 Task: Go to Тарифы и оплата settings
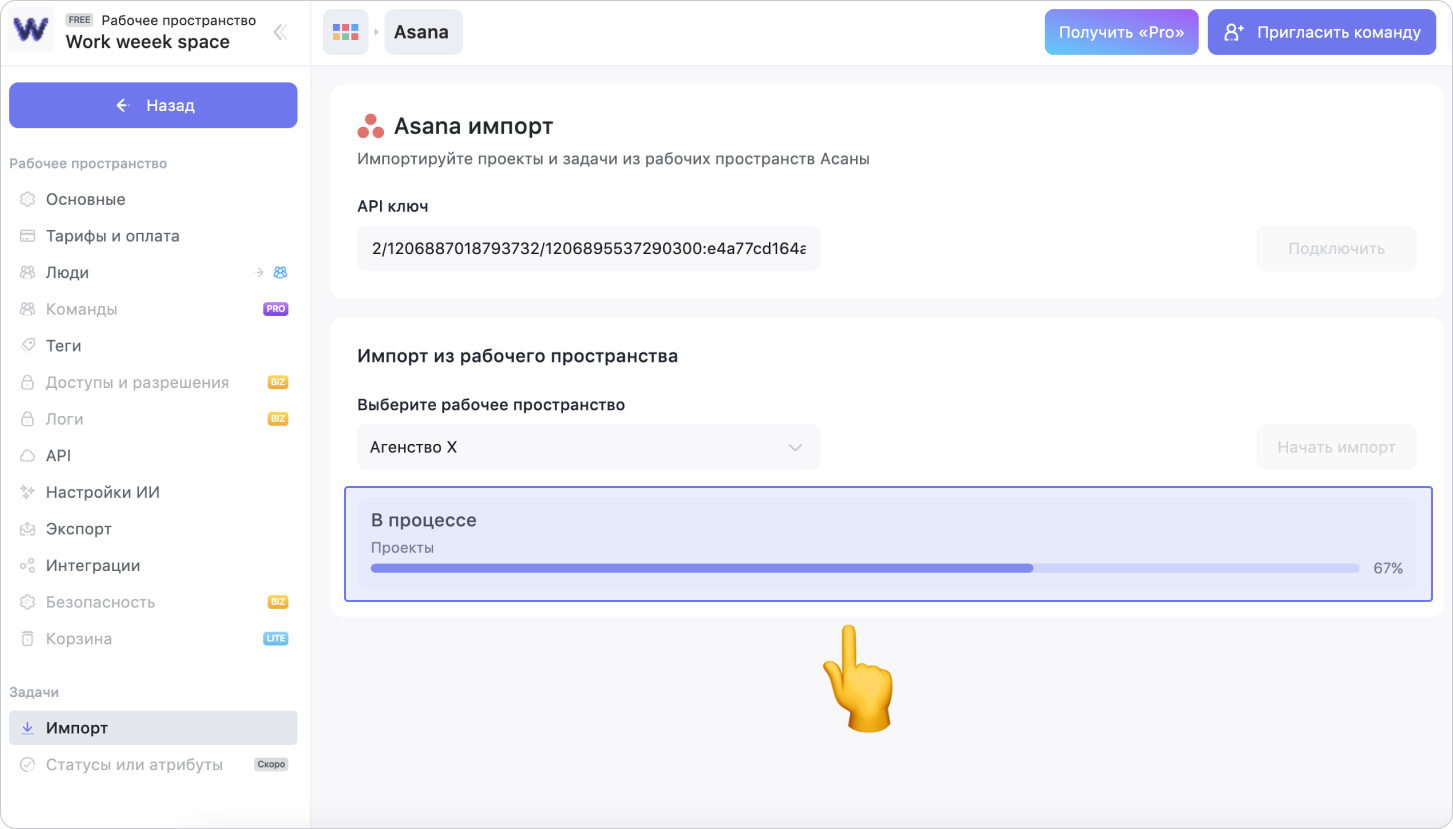(x=112, y=236)
